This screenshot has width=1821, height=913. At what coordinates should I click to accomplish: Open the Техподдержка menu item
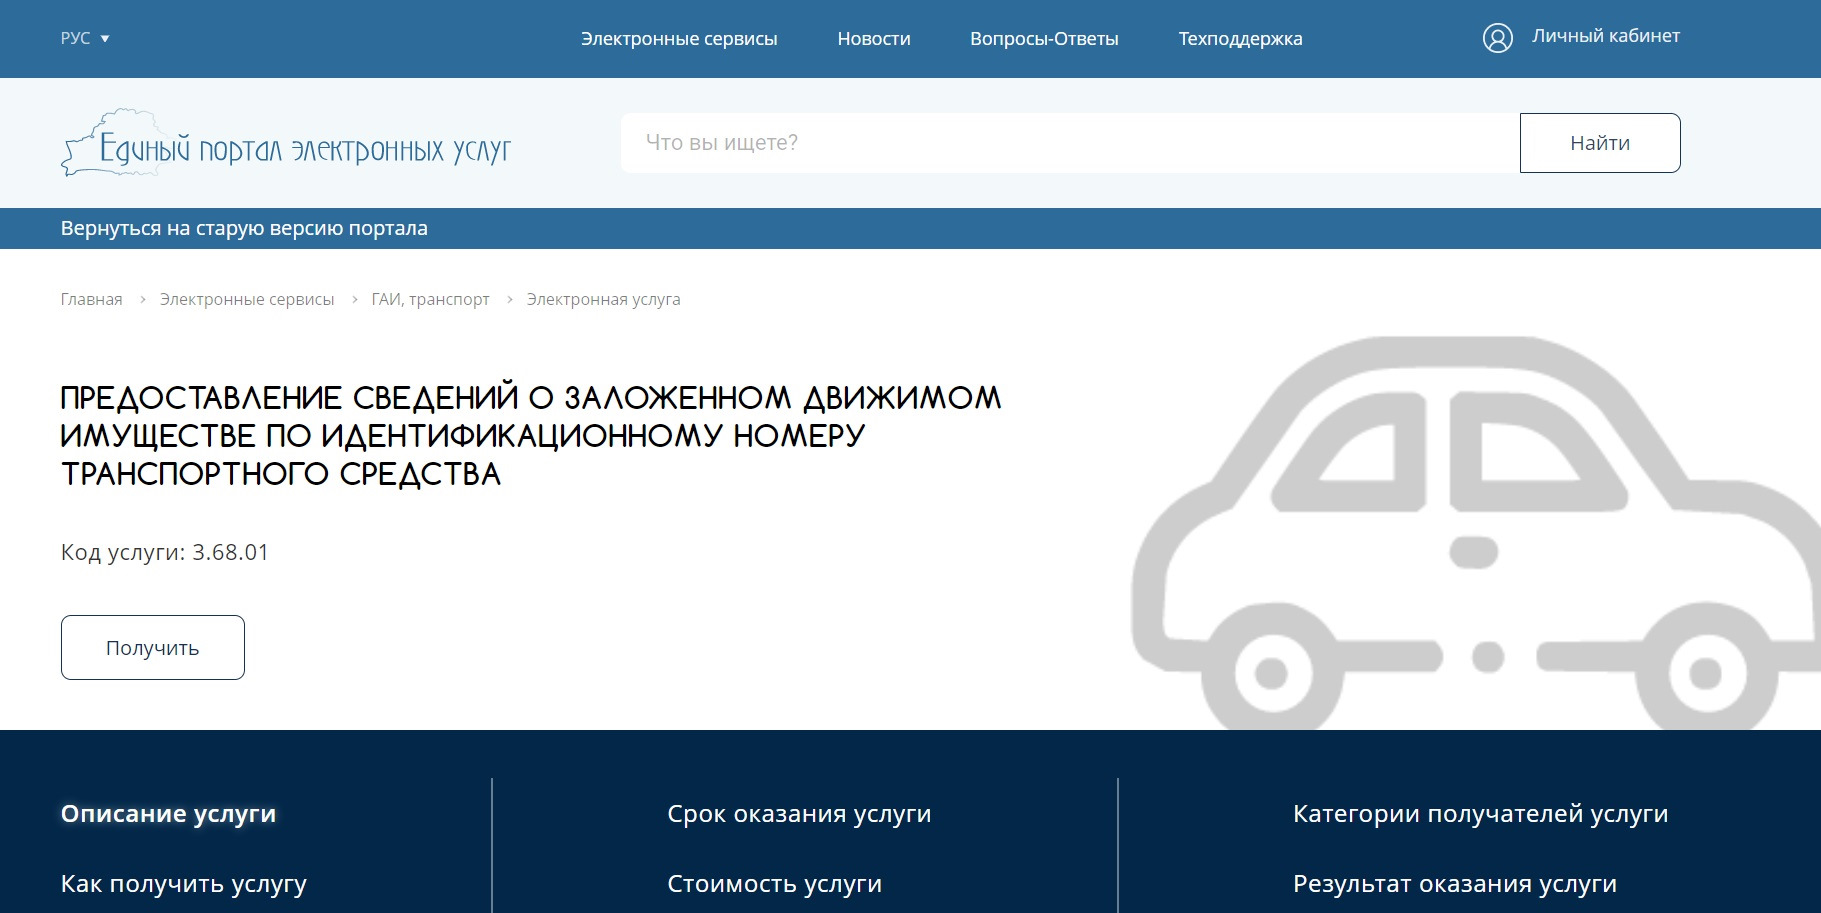tap(1240, 39)
